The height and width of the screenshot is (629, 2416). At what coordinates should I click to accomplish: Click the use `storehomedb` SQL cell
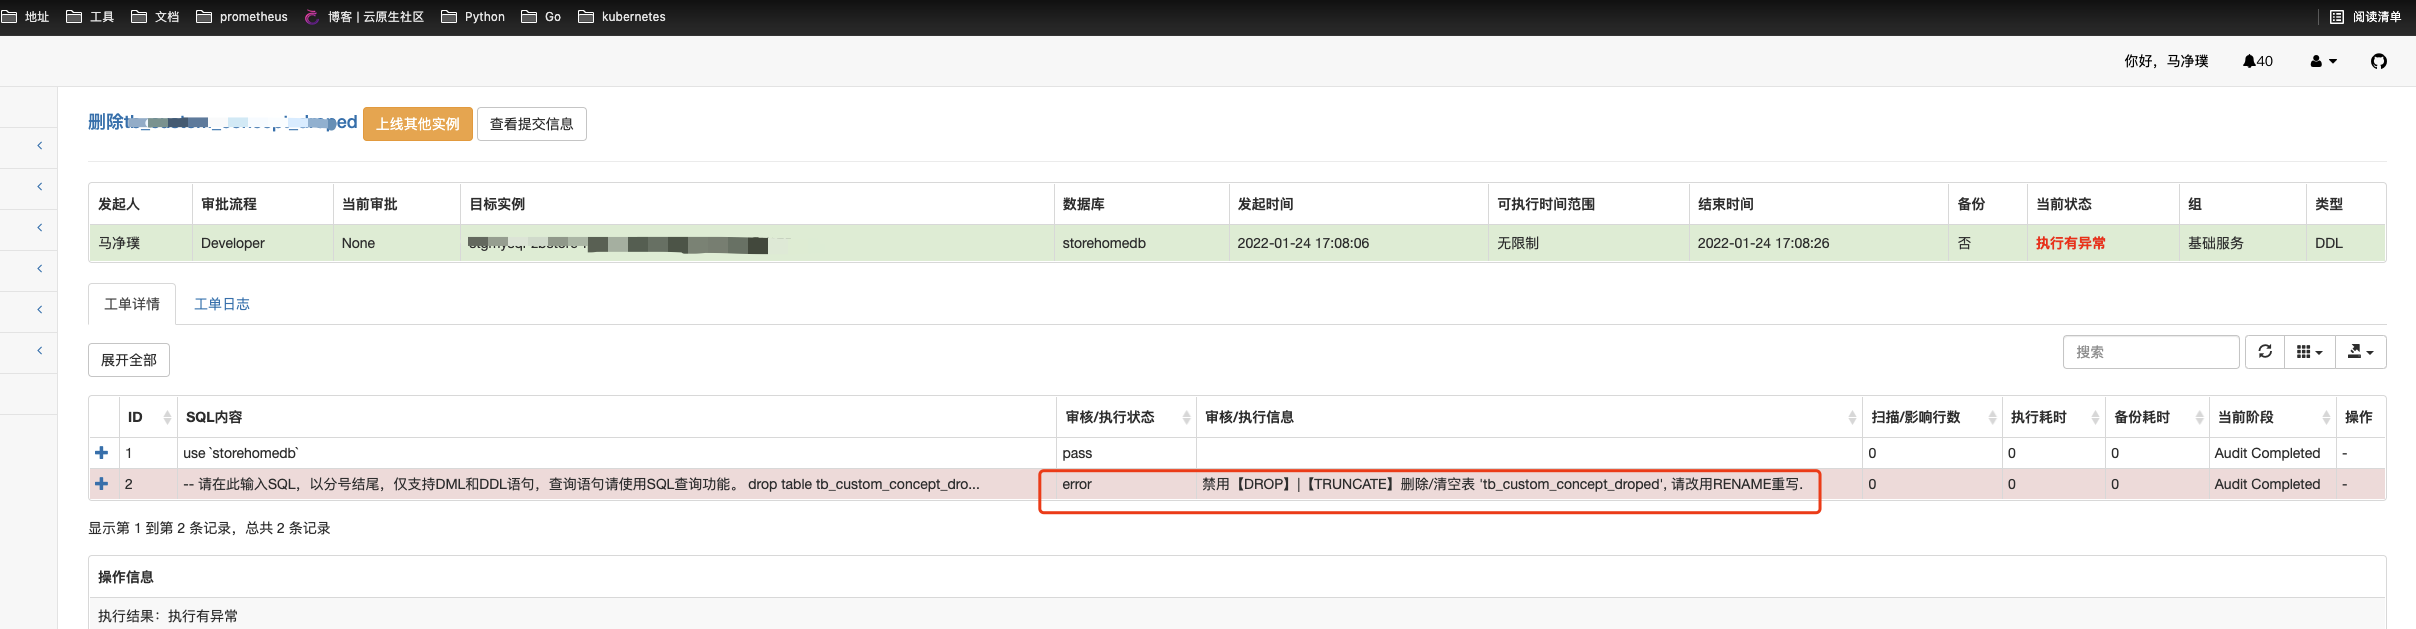pos(616,453)
